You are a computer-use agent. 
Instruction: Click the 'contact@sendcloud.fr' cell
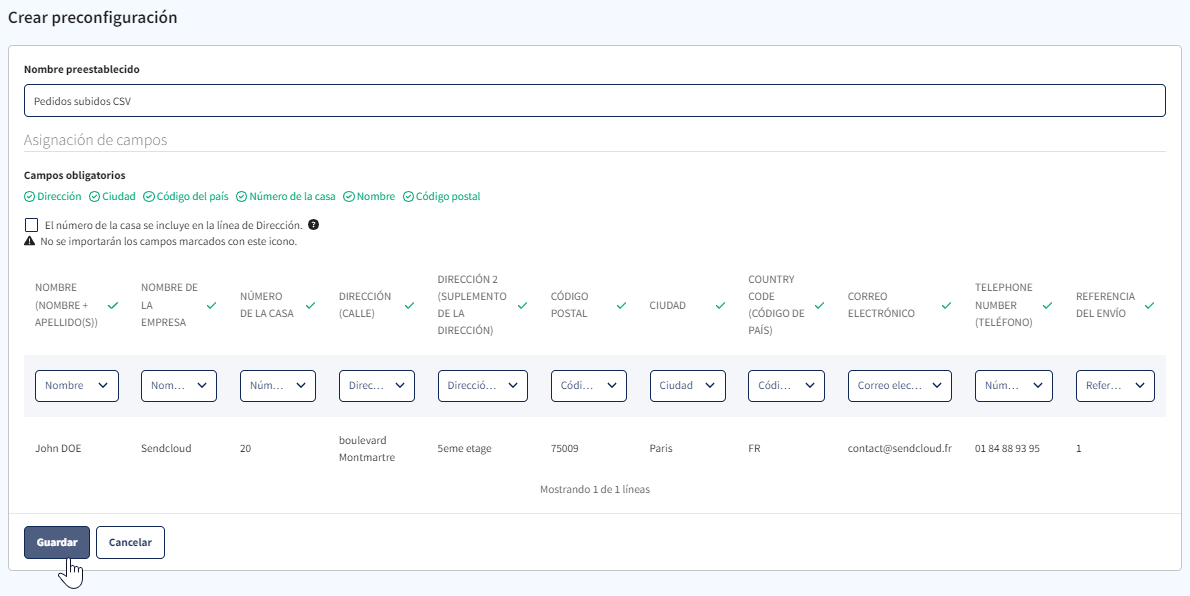coord(899,449)
